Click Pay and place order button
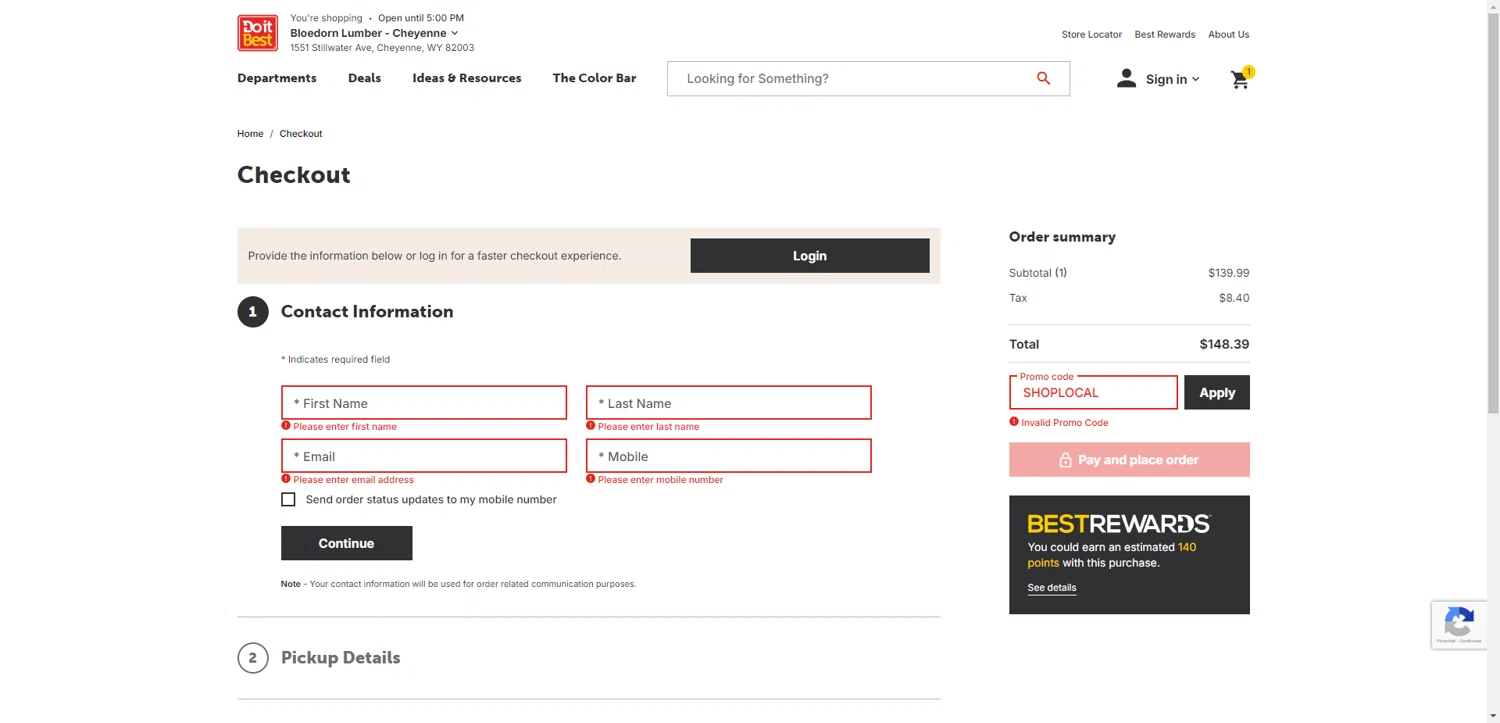Image resolution: width=1500 pixels, height=723 pixels. point(1129,460)
